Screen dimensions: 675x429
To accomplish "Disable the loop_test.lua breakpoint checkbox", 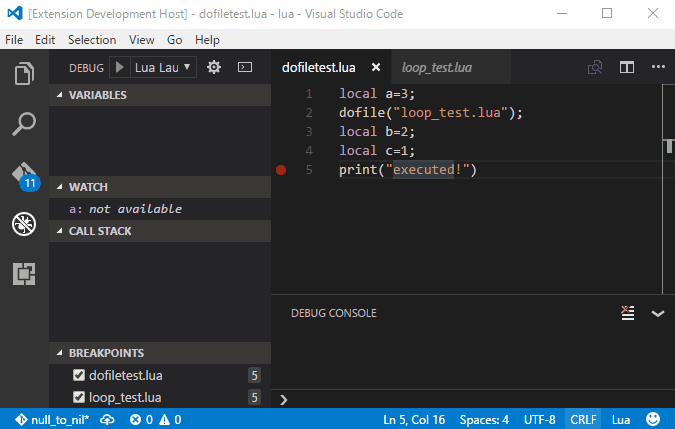I will [79, 397].
